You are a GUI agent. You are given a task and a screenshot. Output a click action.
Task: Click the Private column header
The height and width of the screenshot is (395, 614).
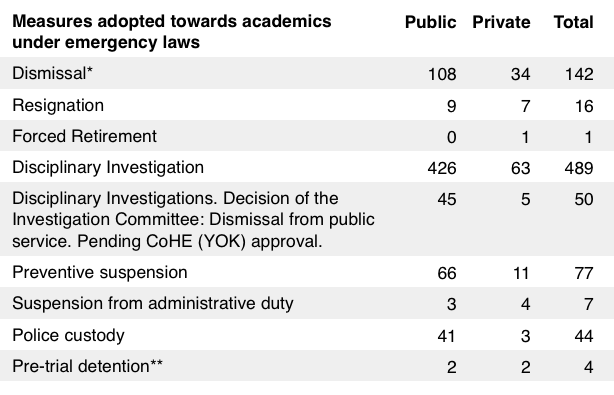(x=501, y=22)
